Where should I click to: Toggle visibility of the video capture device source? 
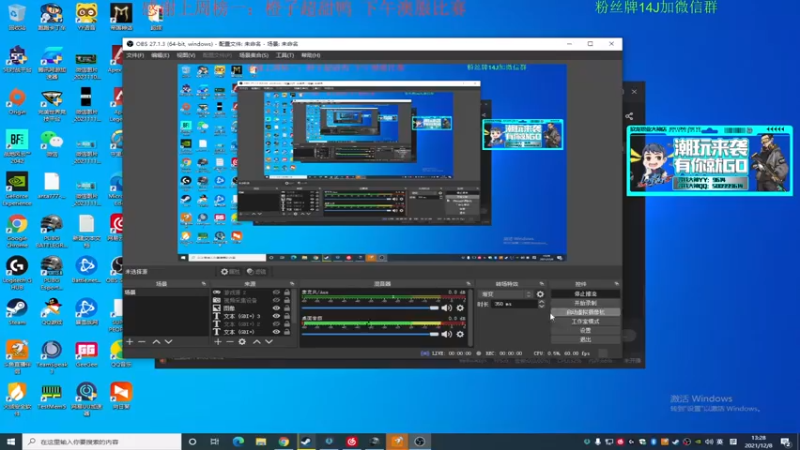click(x=276, y=300)
